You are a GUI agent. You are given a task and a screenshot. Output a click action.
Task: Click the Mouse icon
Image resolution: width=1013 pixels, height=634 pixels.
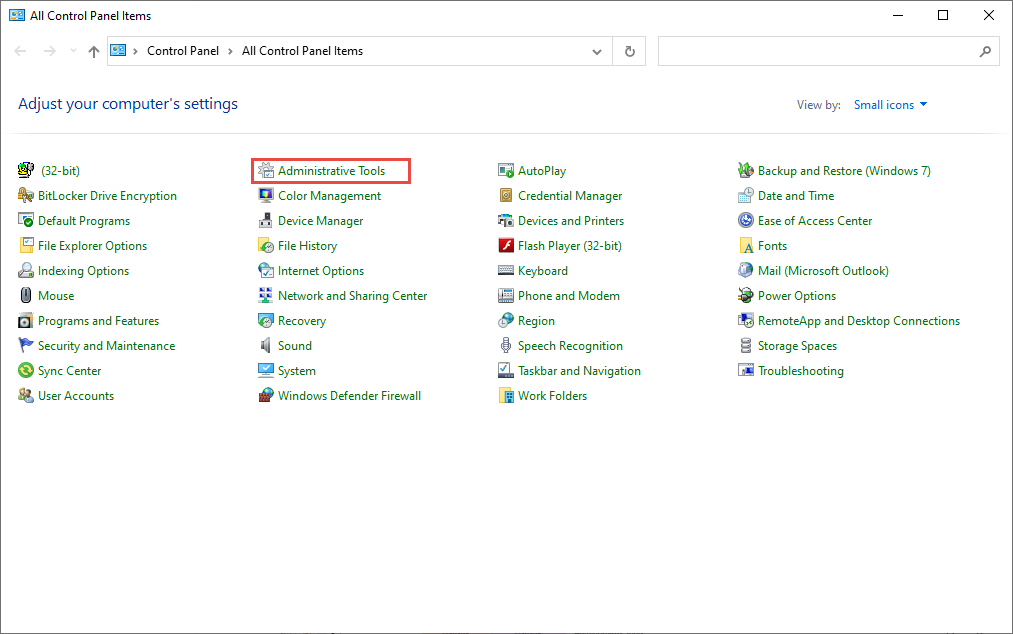pos(26,296)
